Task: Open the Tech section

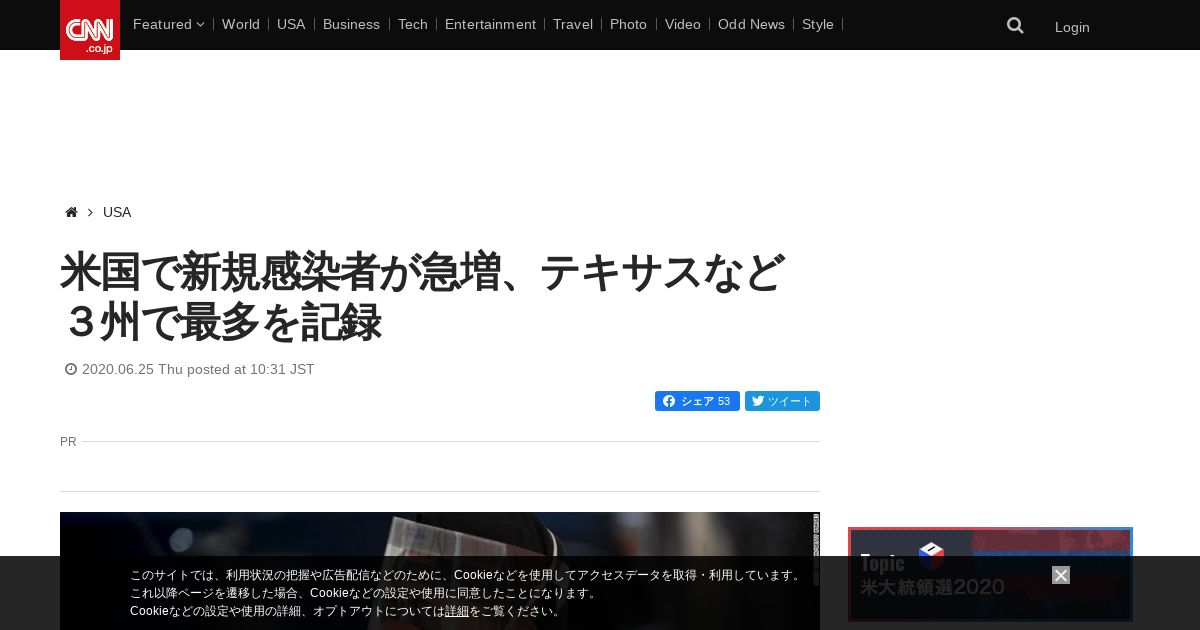Action: (413, 24)
